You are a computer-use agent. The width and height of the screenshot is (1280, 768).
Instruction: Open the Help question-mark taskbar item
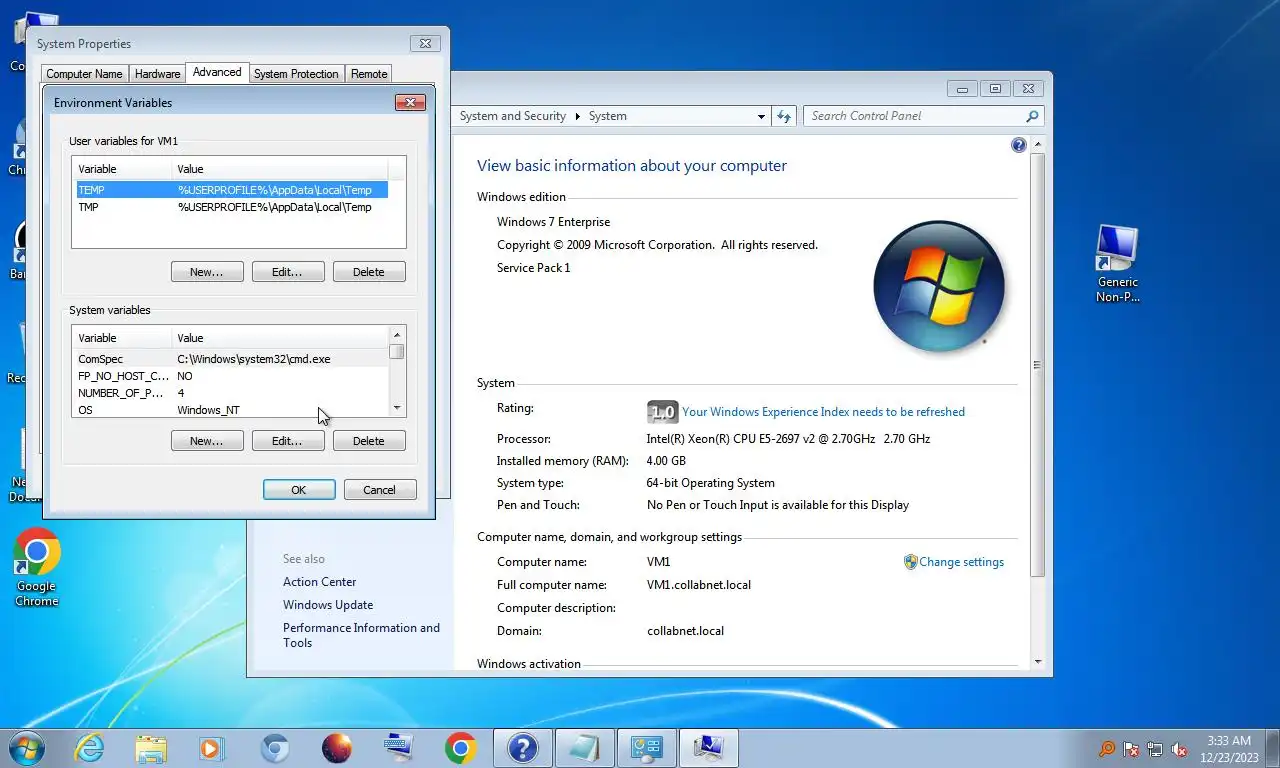523,748
